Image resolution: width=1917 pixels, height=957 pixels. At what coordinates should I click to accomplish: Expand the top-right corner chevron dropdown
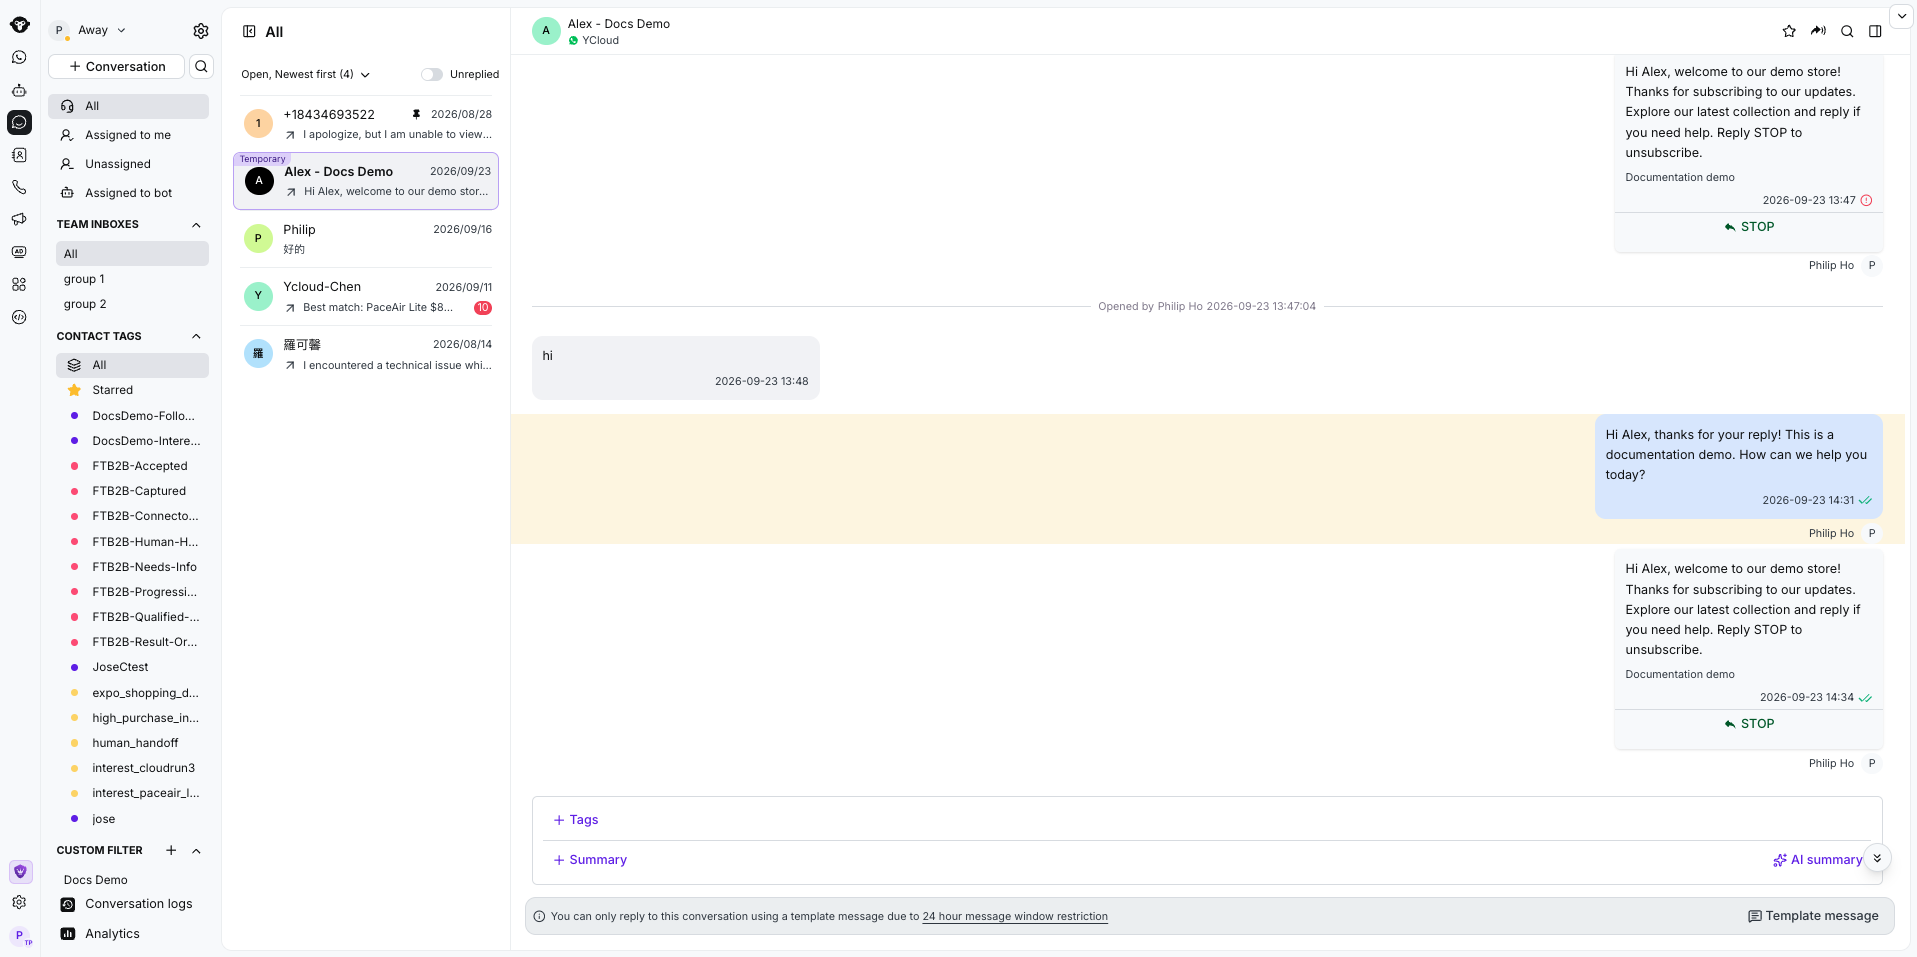tap(1902, 16)
